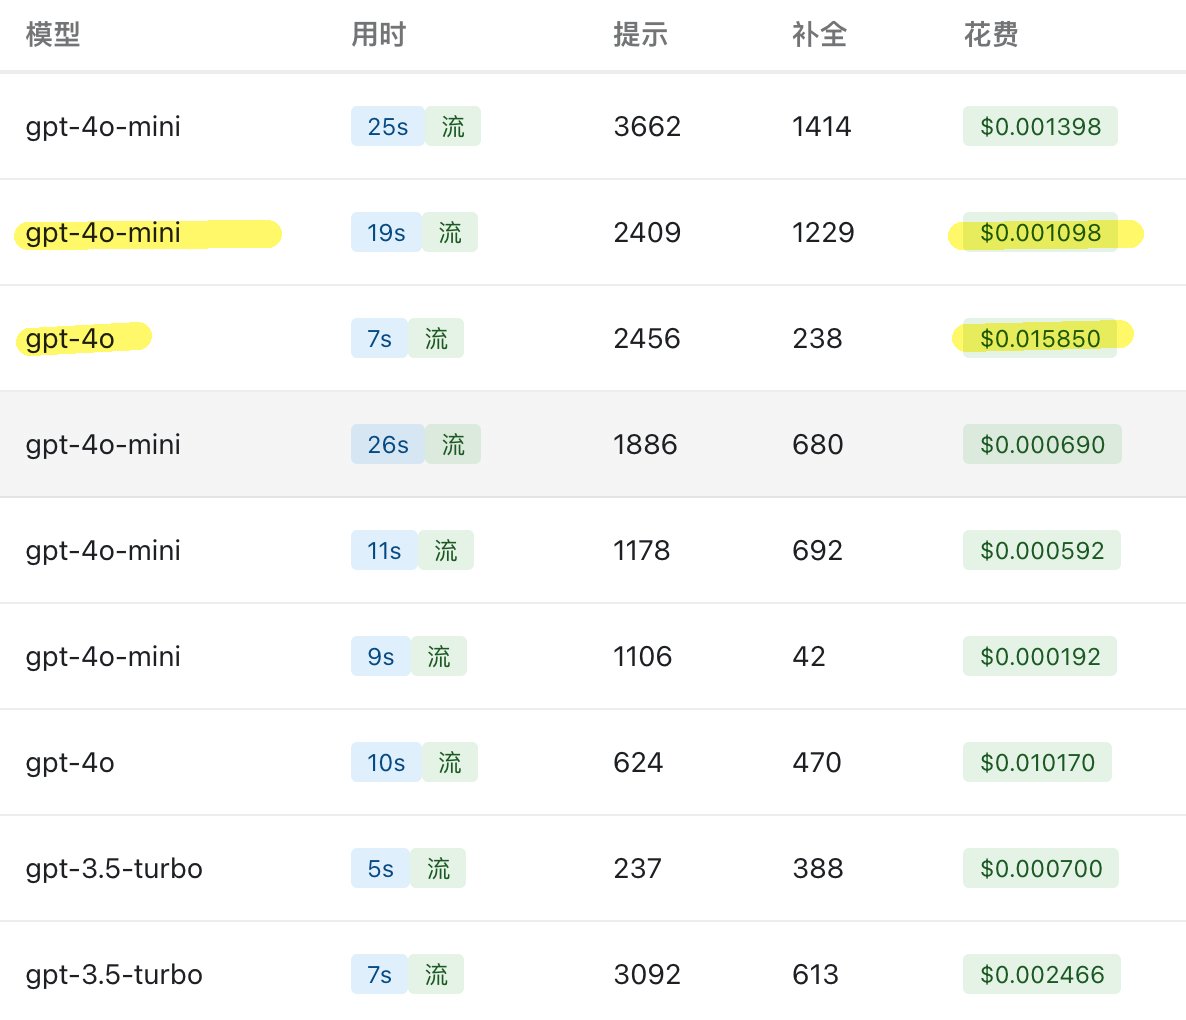1186x1020 pixels.
Task: Click prompt token value 3662
Action: coord(647,126)
